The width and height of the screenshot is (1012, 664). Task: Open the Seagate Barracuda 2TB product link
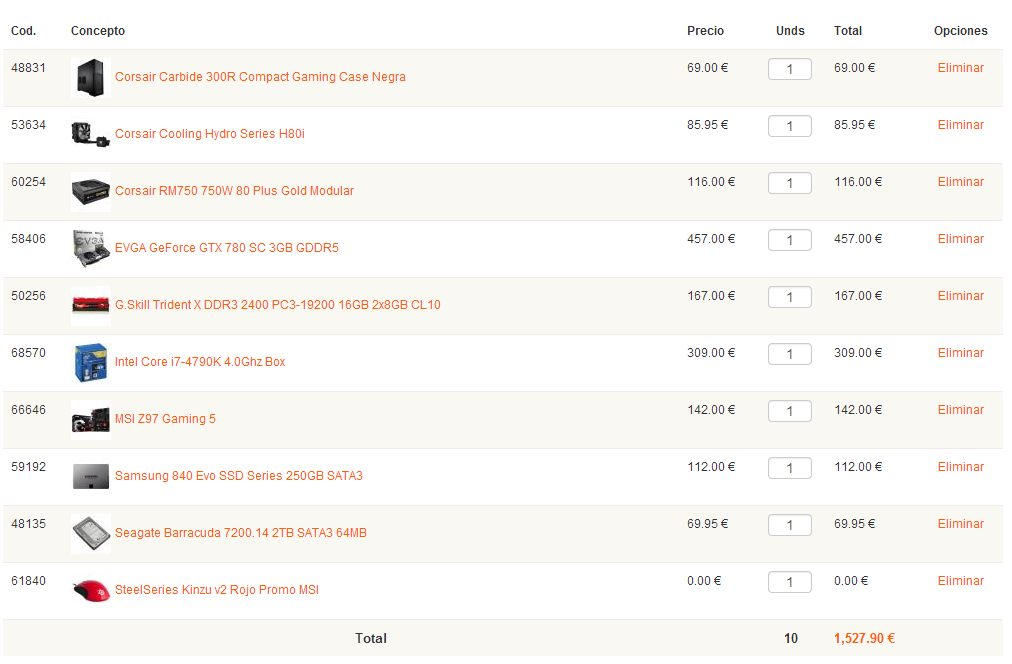click(x=240, y=533)
